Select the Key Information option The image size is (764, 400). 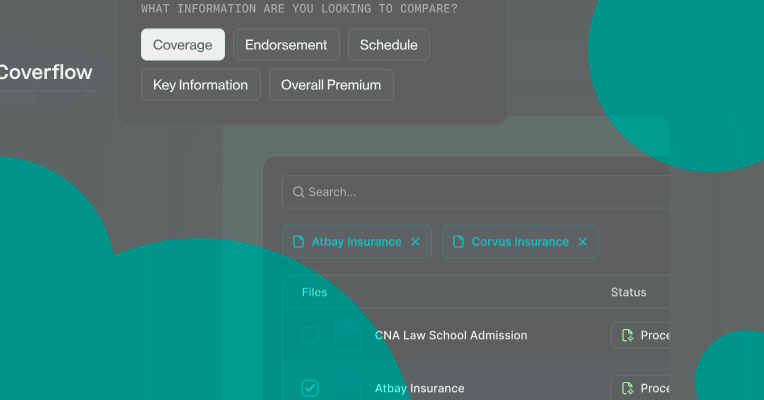click(x=200, y=85)
